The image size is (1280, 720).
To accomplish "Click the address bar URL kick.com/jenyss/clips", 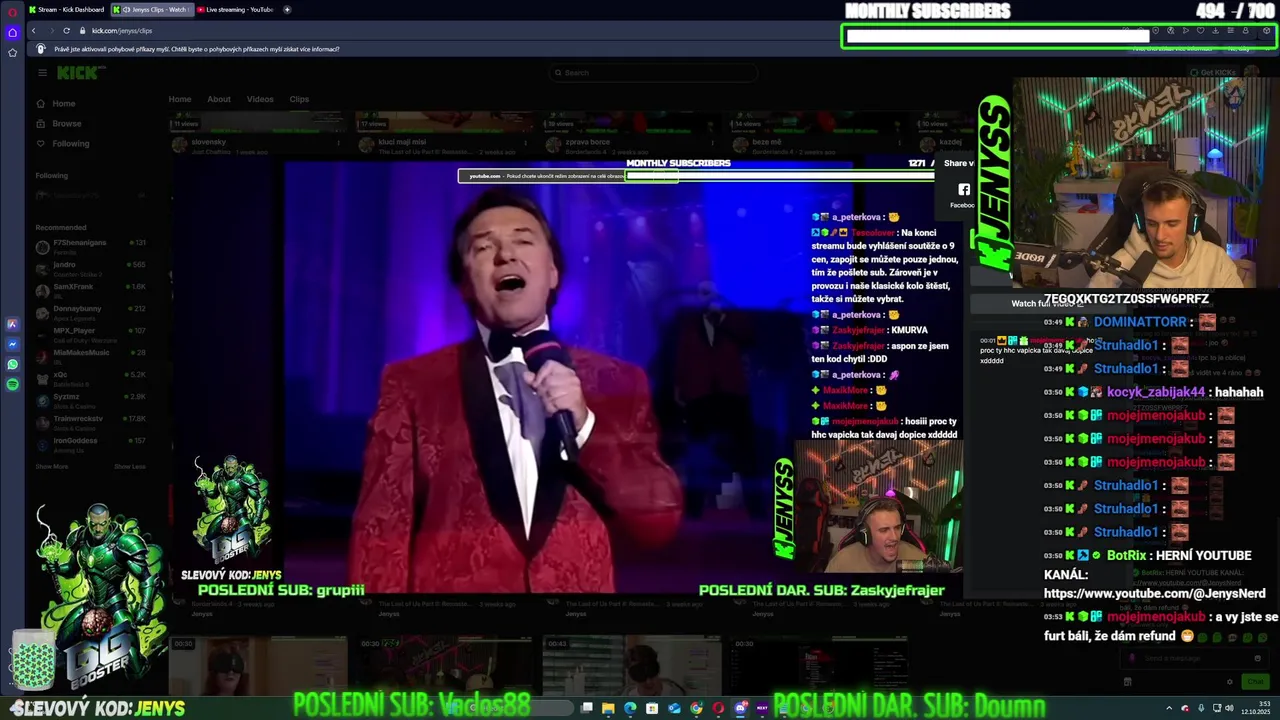I will [122, 30].
